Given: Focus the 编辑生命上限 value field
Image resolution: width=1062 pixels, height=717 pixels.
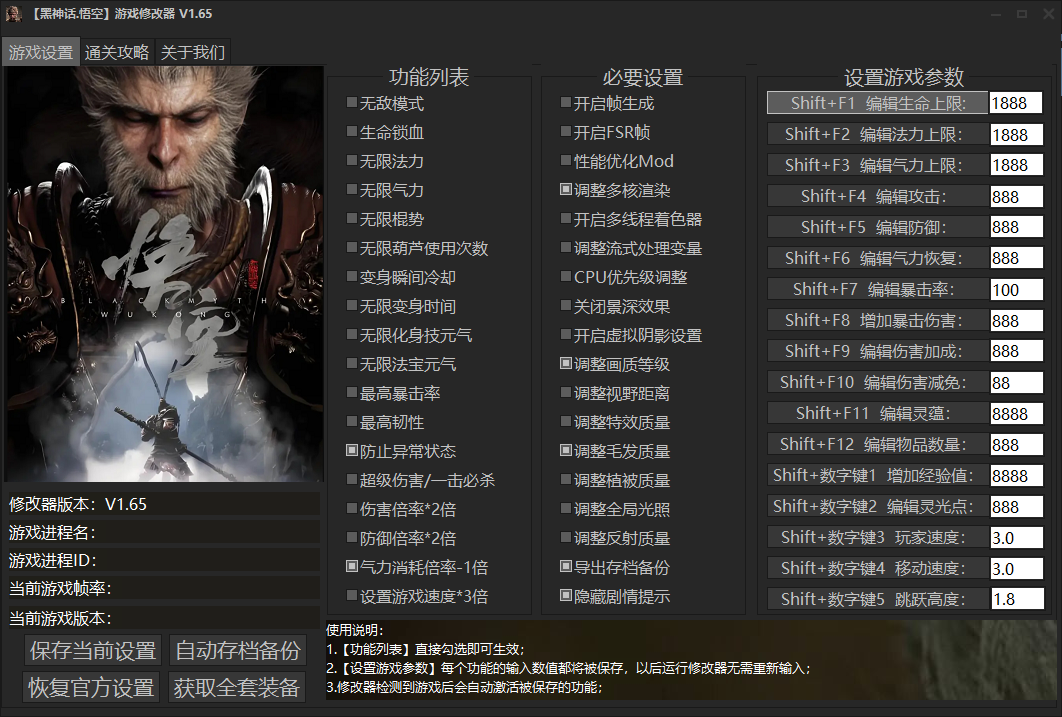Looking at the screenshot, I should 1016,103.
